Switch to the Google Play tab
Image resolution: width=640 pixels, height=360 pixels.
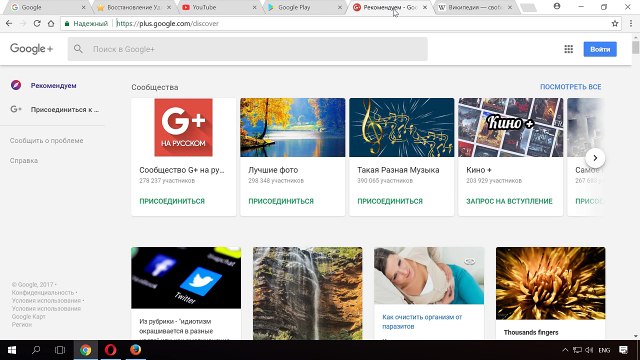coord(304,7)
